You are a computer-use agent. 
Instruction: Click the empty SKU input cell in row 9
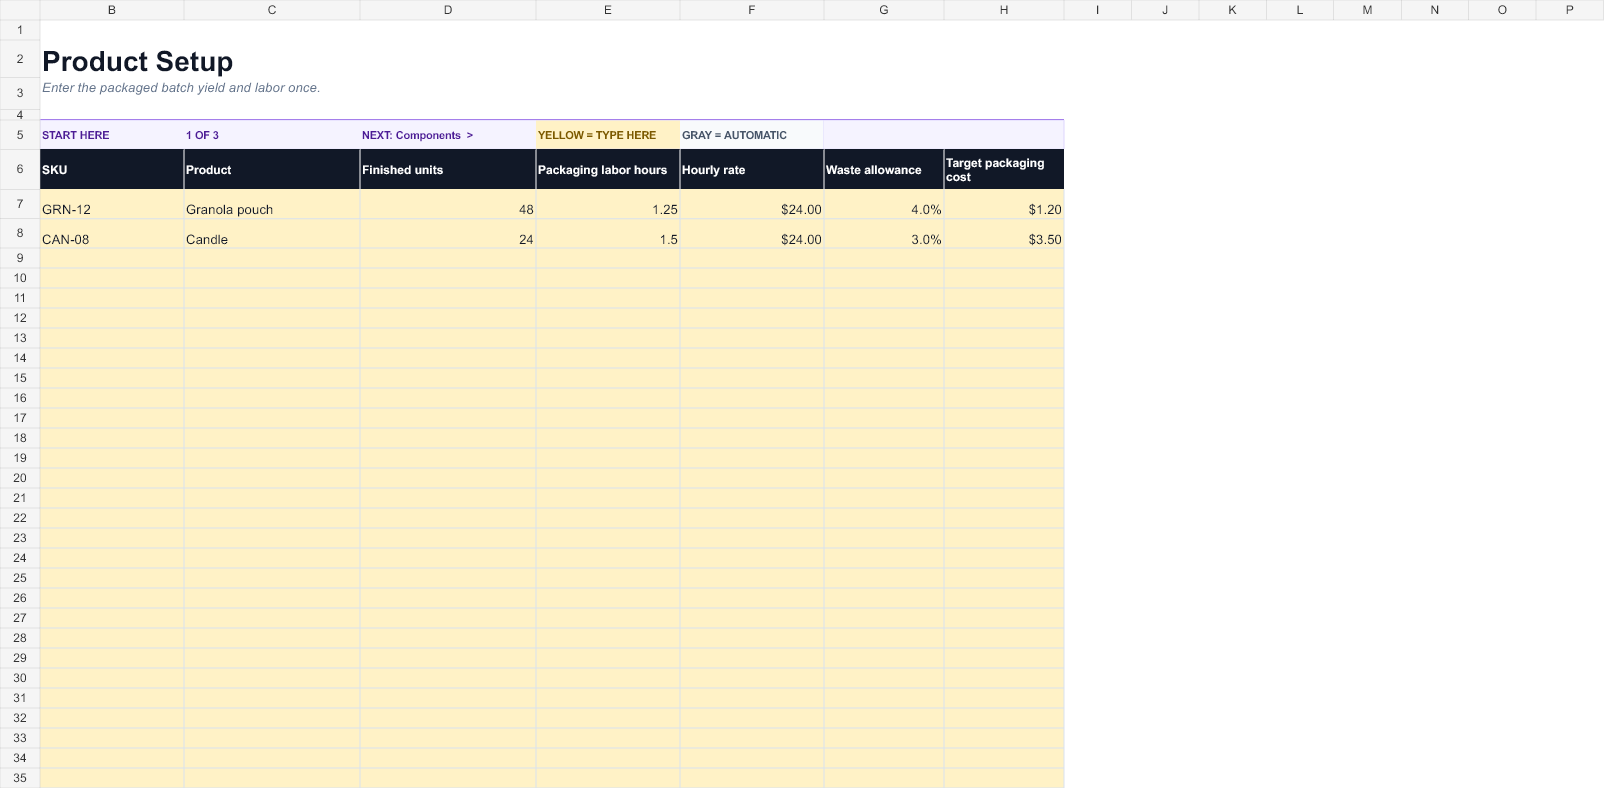coord(112,258)
